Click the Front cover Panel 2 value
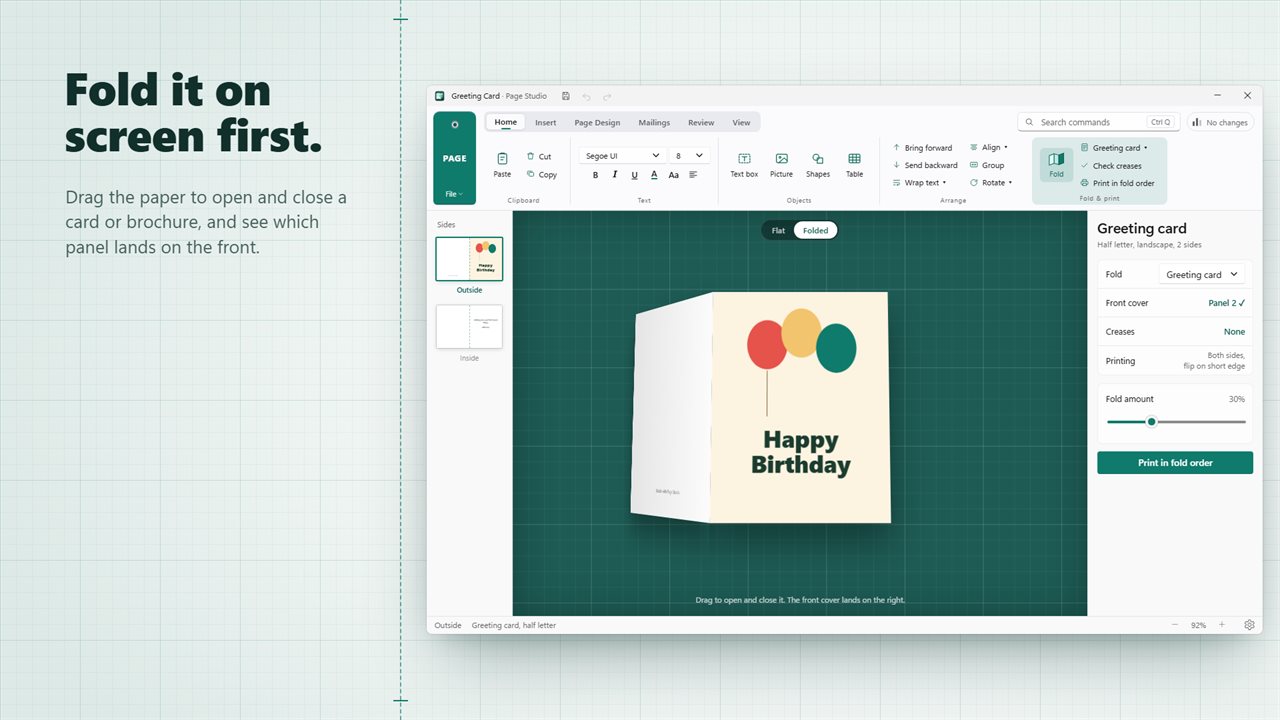 (x=1227, y=303)
